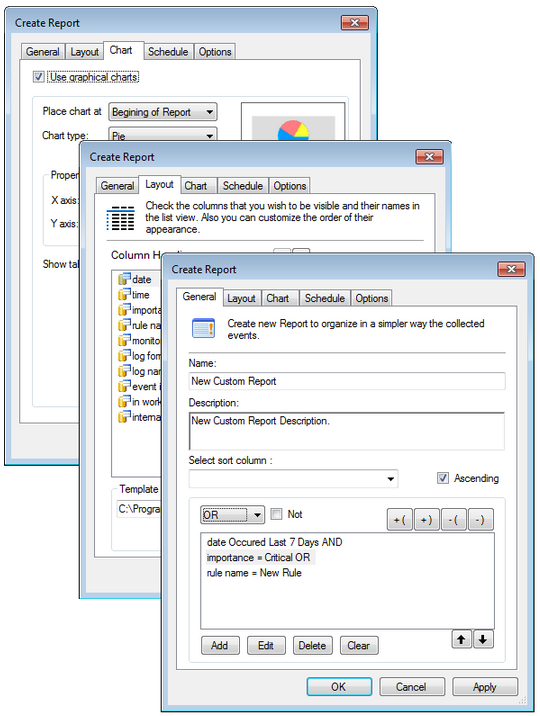Viewport: 540px width, 716px height.
Task: Switch to Schedule tab in front dialog
Action: pos(325,298)
